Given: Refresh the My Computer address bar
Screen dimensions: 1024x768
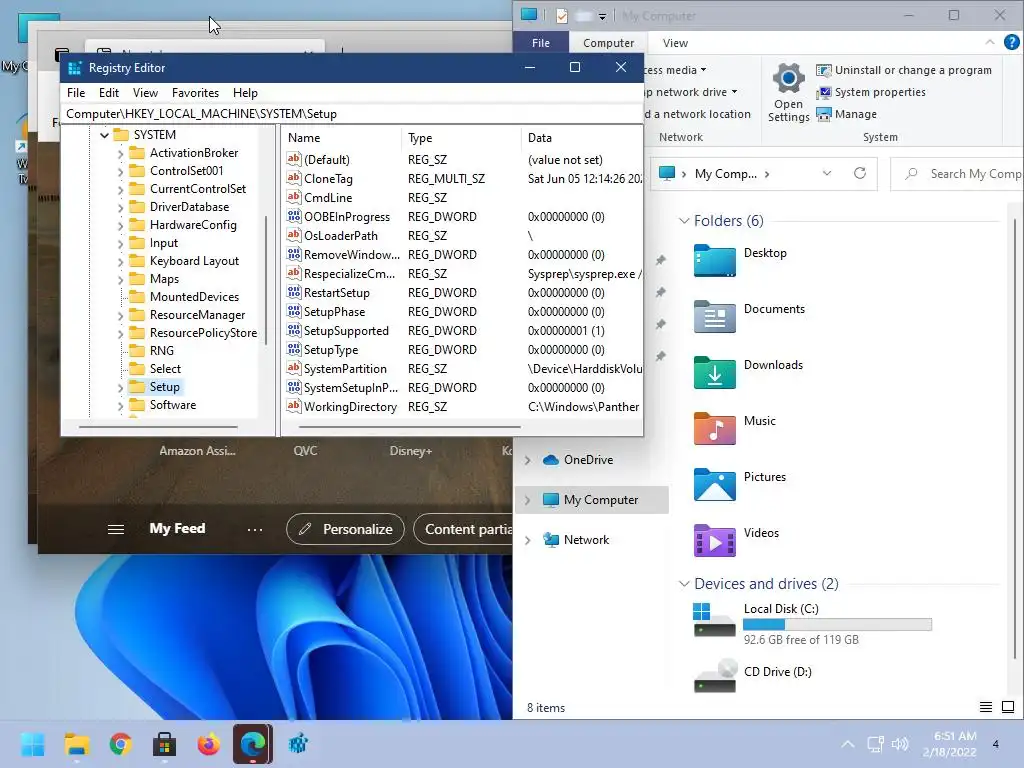Looking at the screenshot, I should coord(859,173).
